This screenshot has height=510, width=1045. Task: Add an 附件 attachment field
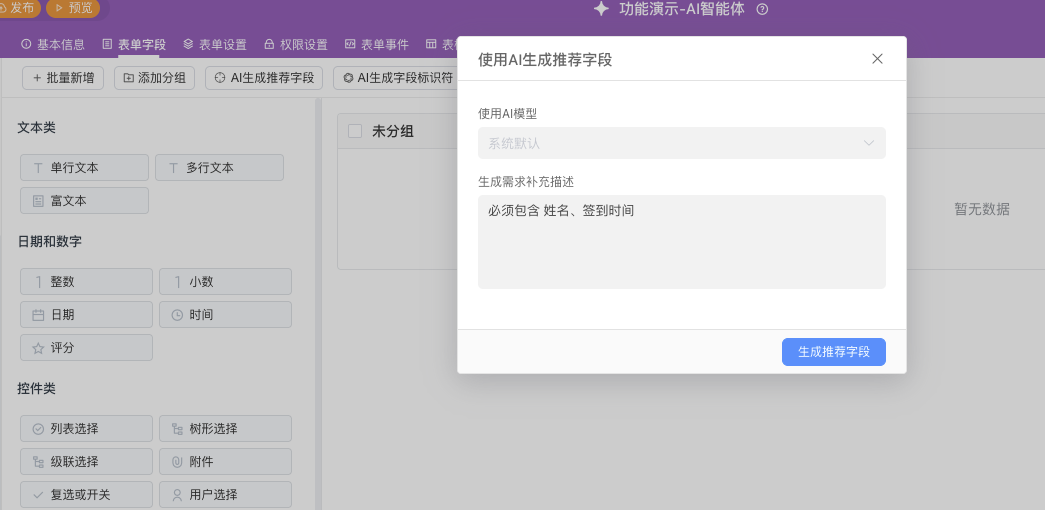[225, 461]
